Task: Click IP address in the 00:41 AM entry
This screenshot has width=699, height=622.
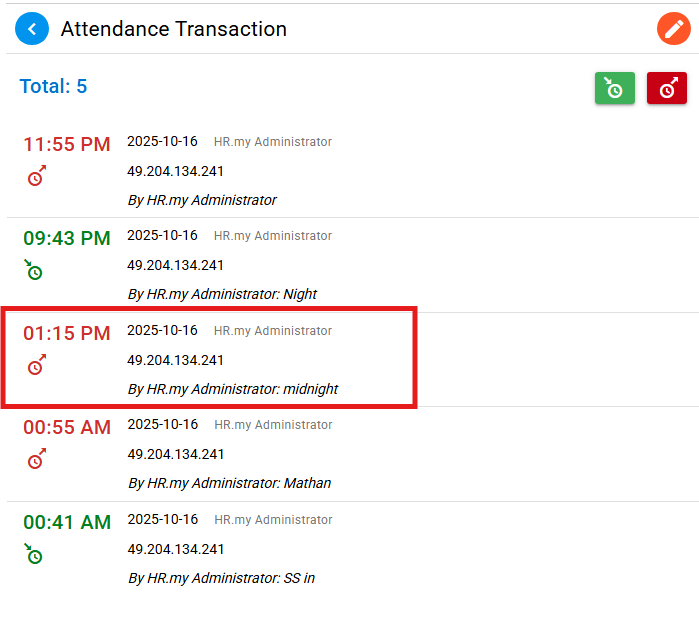Action: coord(175,549)
